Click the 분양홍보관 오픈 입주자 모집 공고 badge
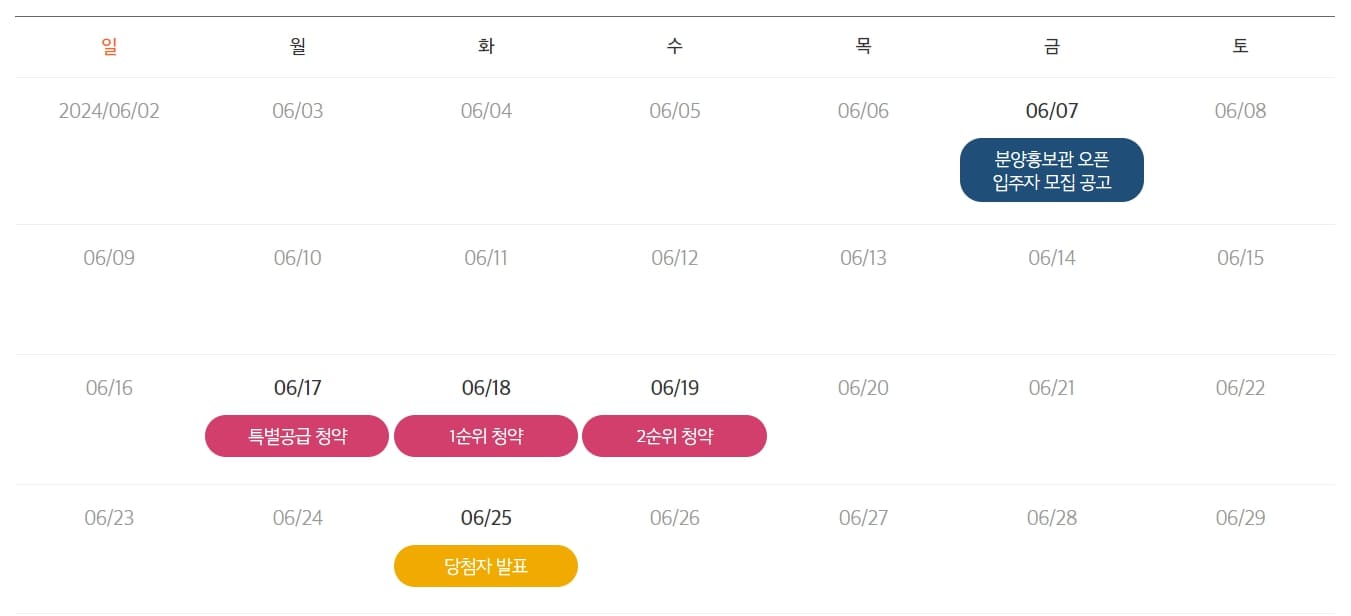Viewport: 1351px width, 616px height. (x=1051, y=170)
